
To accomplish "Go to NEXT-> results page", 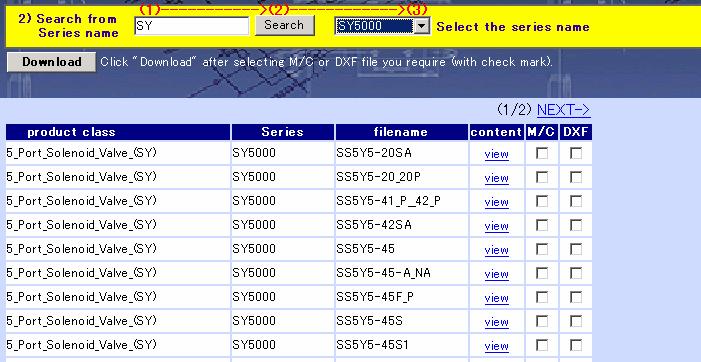I will click(563, 109).
